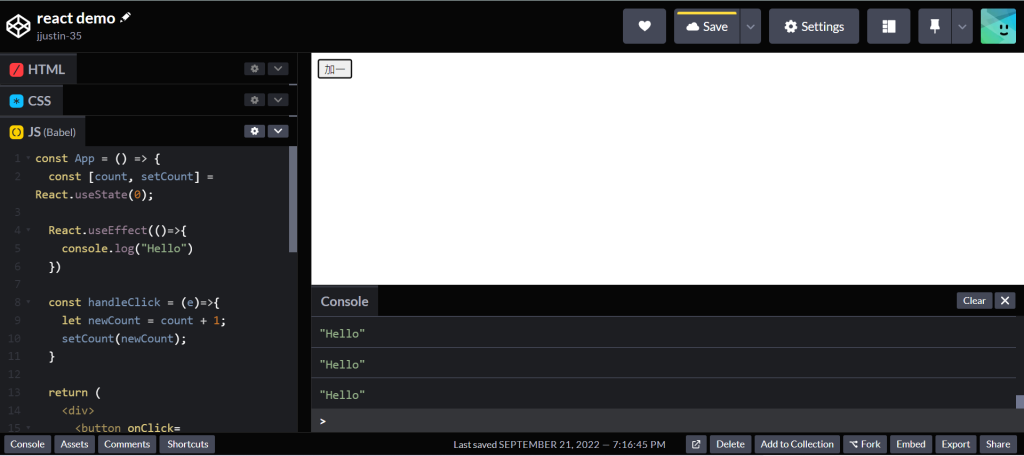Click JS editor vertical scrollbar

click(293, 199)
